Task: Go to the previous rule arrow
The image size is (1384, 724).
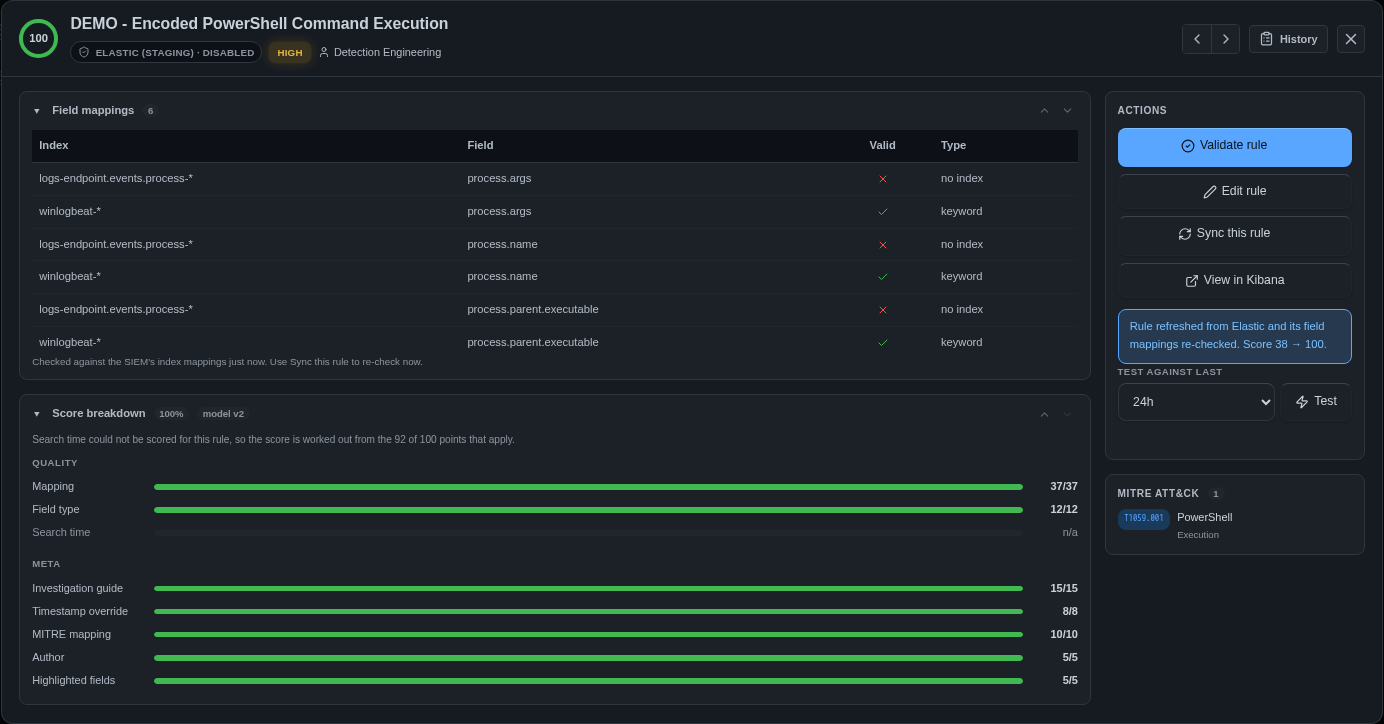Action: (1197, 39)
